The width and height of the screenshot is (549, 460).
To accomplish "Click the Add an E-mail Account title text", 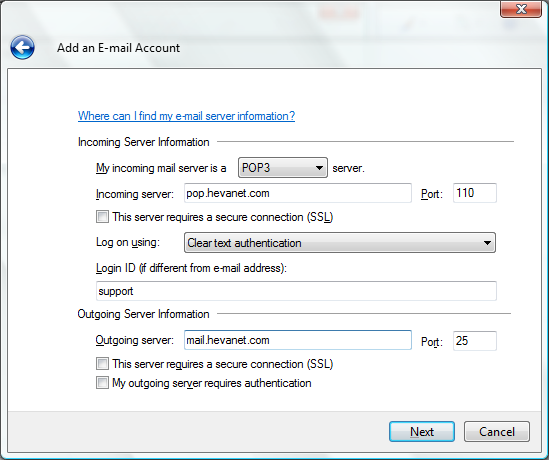I will (x=118, y=48).
